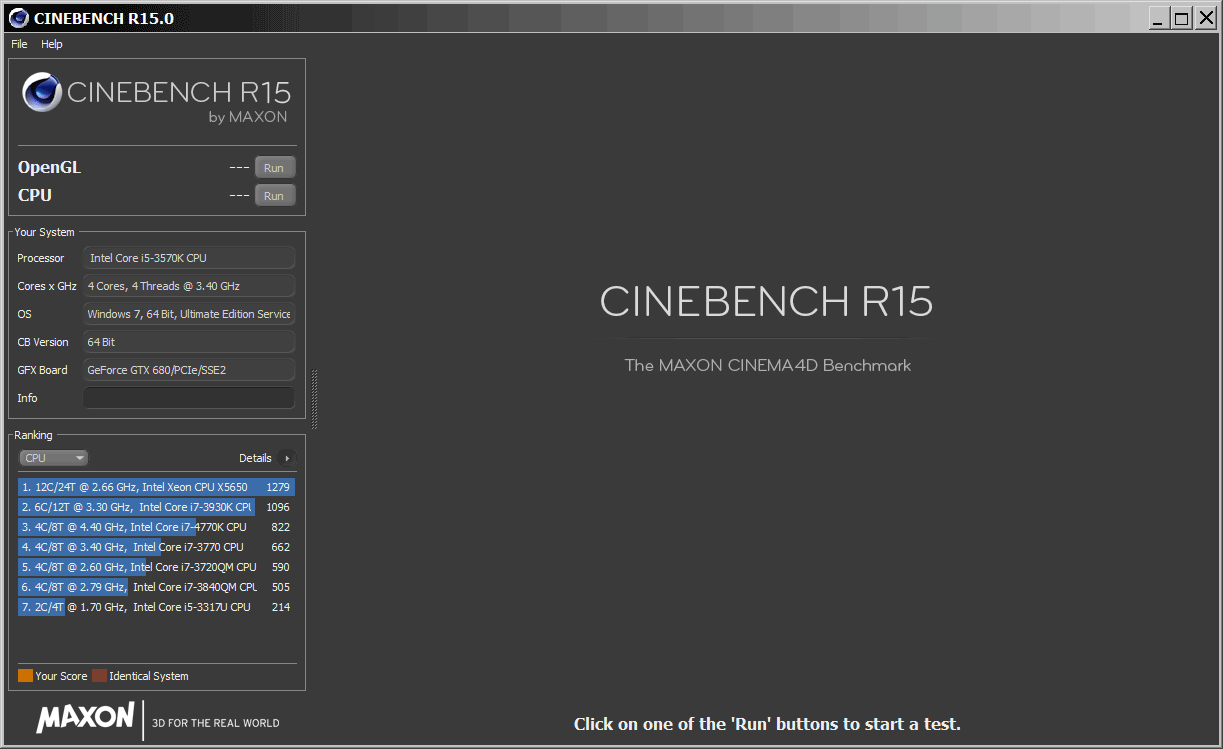This screenshot has width=1223, height=749.
Task: Select the Core i5-3317U ranking row
Action: (156, 607)
